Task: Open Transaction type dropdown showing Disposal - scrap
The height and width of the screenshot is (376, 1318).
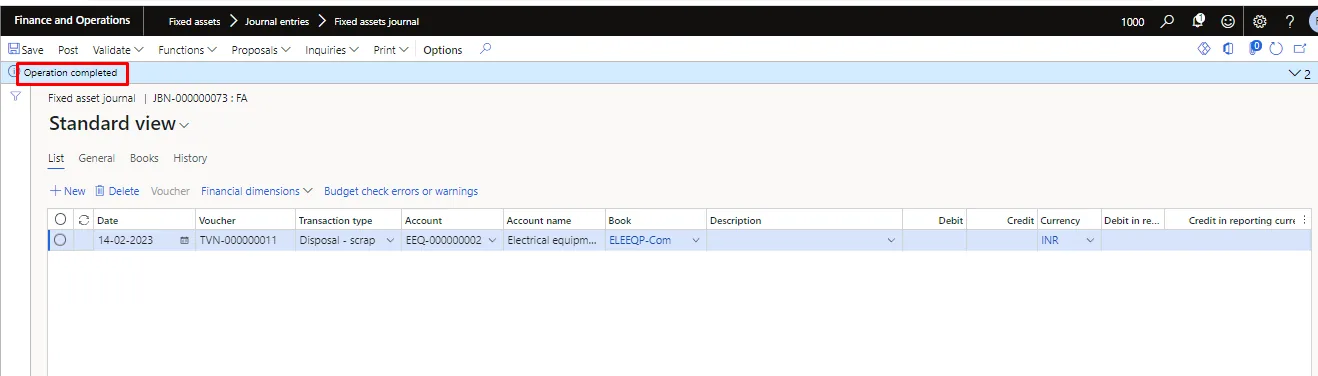Action: point(390,240)
